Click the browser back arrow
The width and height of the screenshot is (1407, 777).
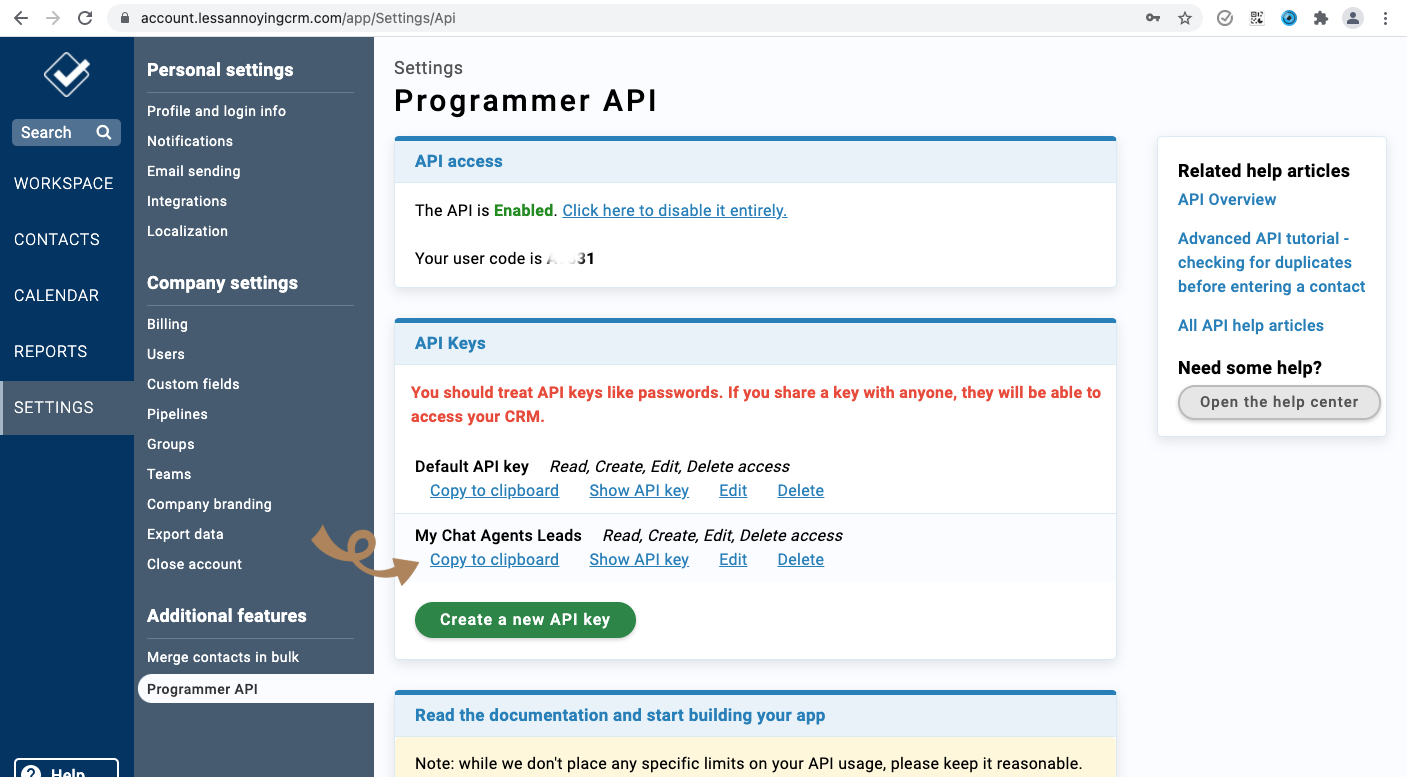point(21,18)
